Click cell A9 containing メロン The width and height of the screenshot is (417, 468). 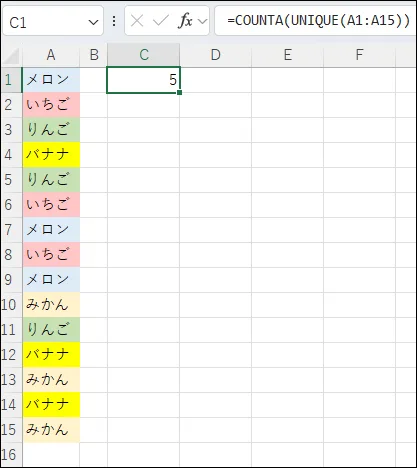[x=51, y=280]
